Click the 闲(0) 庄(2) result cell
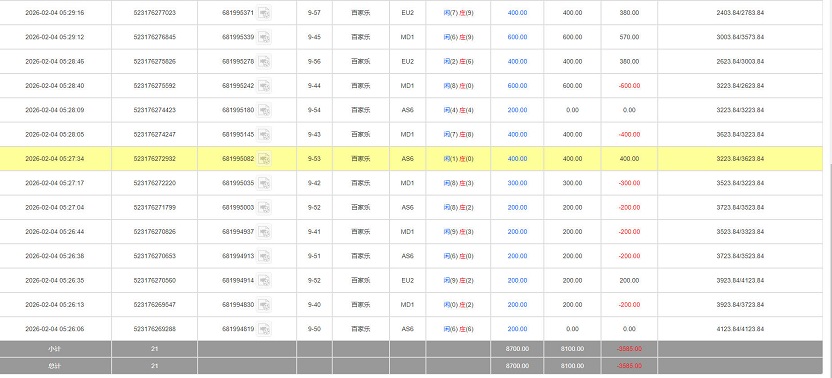This screenshot has width=832, height=378. pos(458,305)
